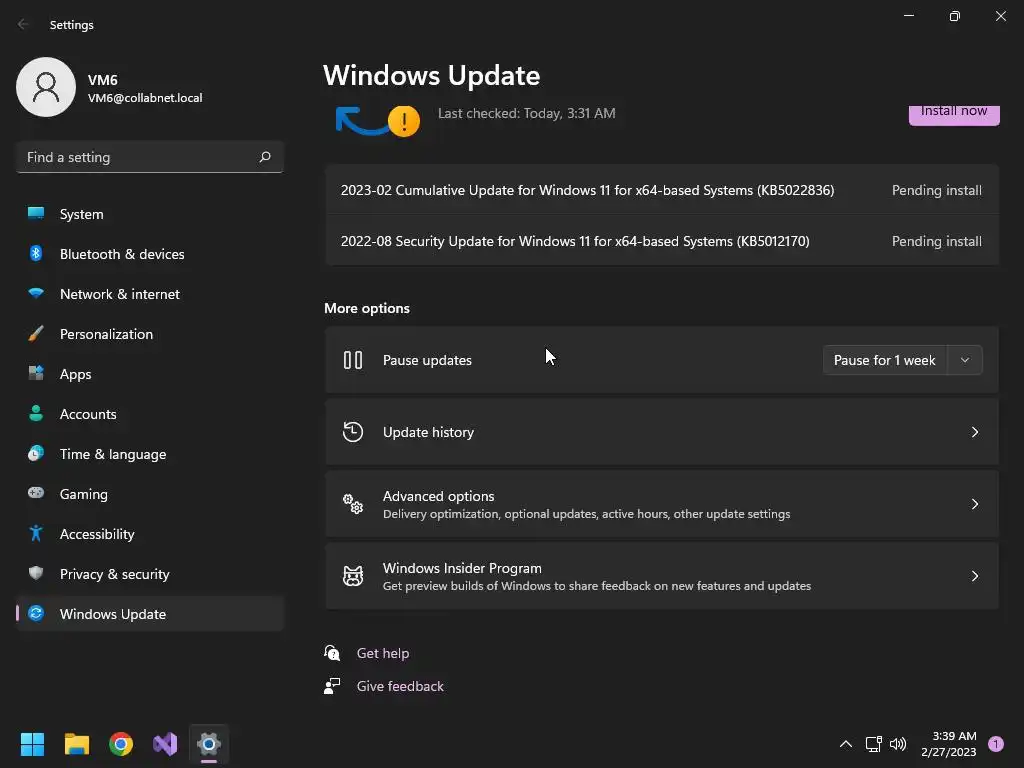Viewport: 1024px width, 768px height.
Task: Click the Settings taskbar icon
Action: coord(209,744)
